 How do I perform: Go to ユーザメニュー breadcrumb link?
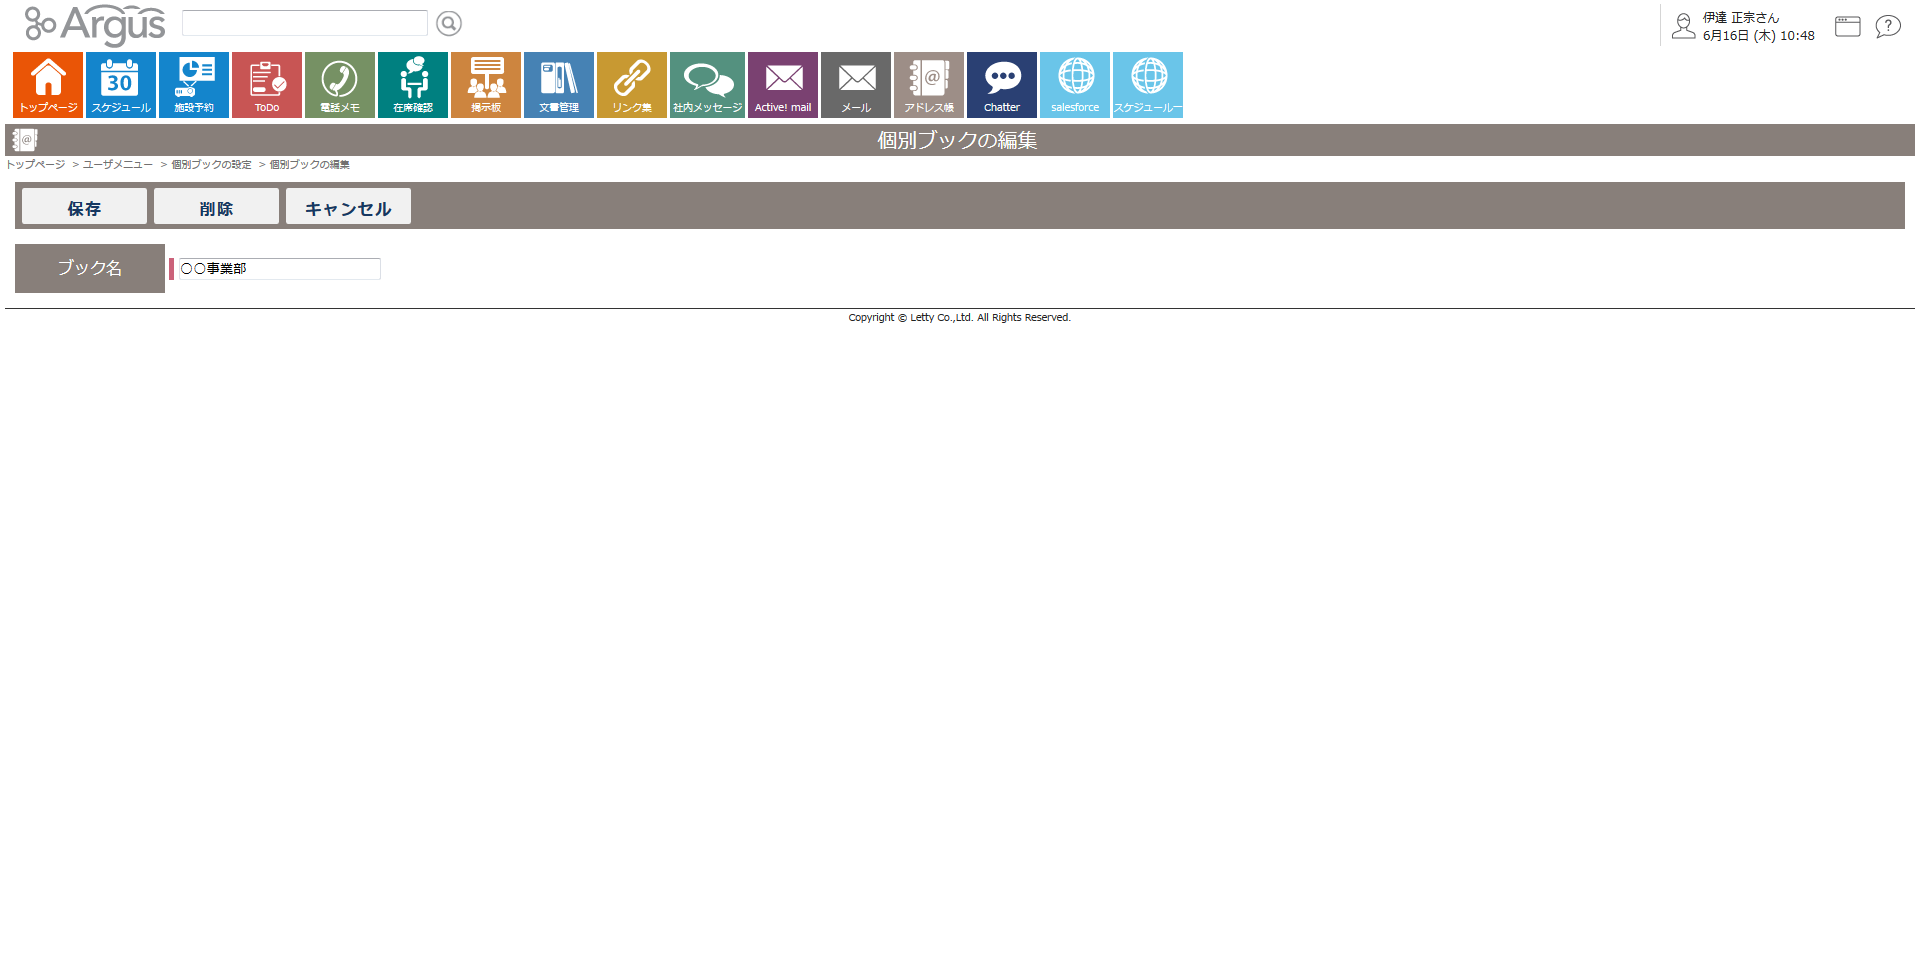tap(118, 164)
